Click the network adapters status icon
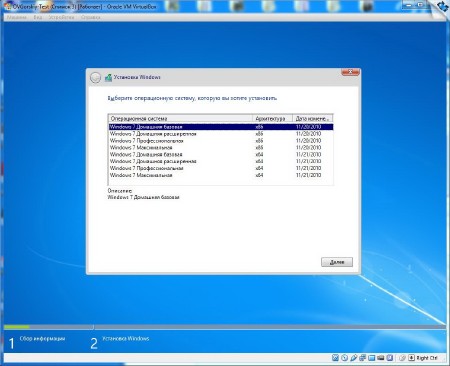Image resolution: width=450 pixels, height=366 pixels. point(363,358)
